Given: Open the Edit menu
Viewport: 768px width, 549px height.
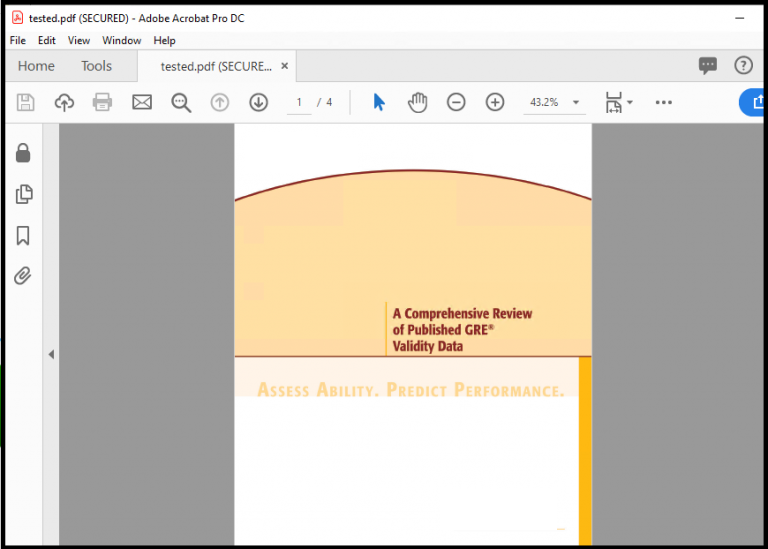Looking at the screenshot, I should [47, 41].
